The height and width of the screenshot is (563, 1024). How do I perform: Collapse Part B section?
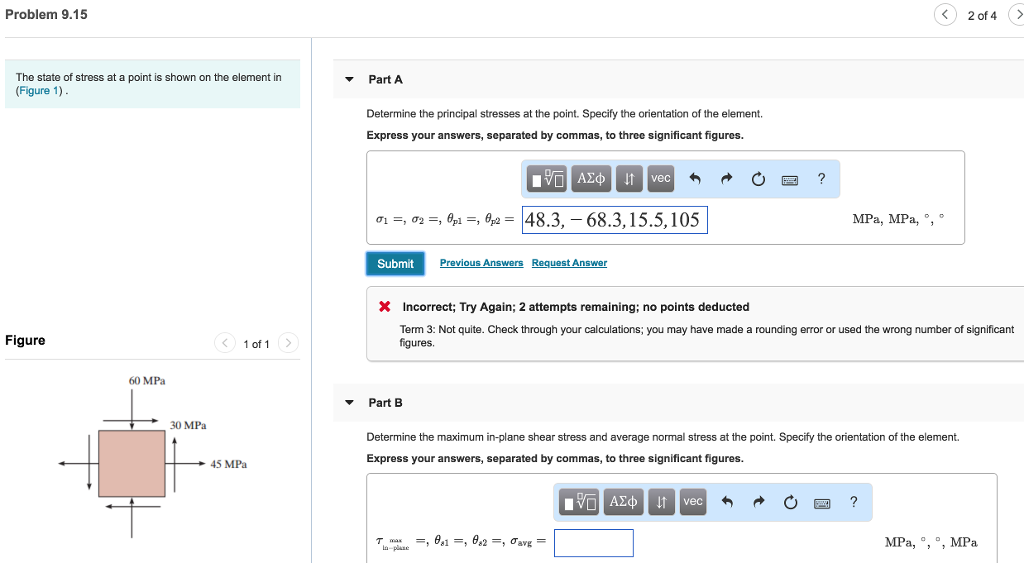(x=349, y=403)
